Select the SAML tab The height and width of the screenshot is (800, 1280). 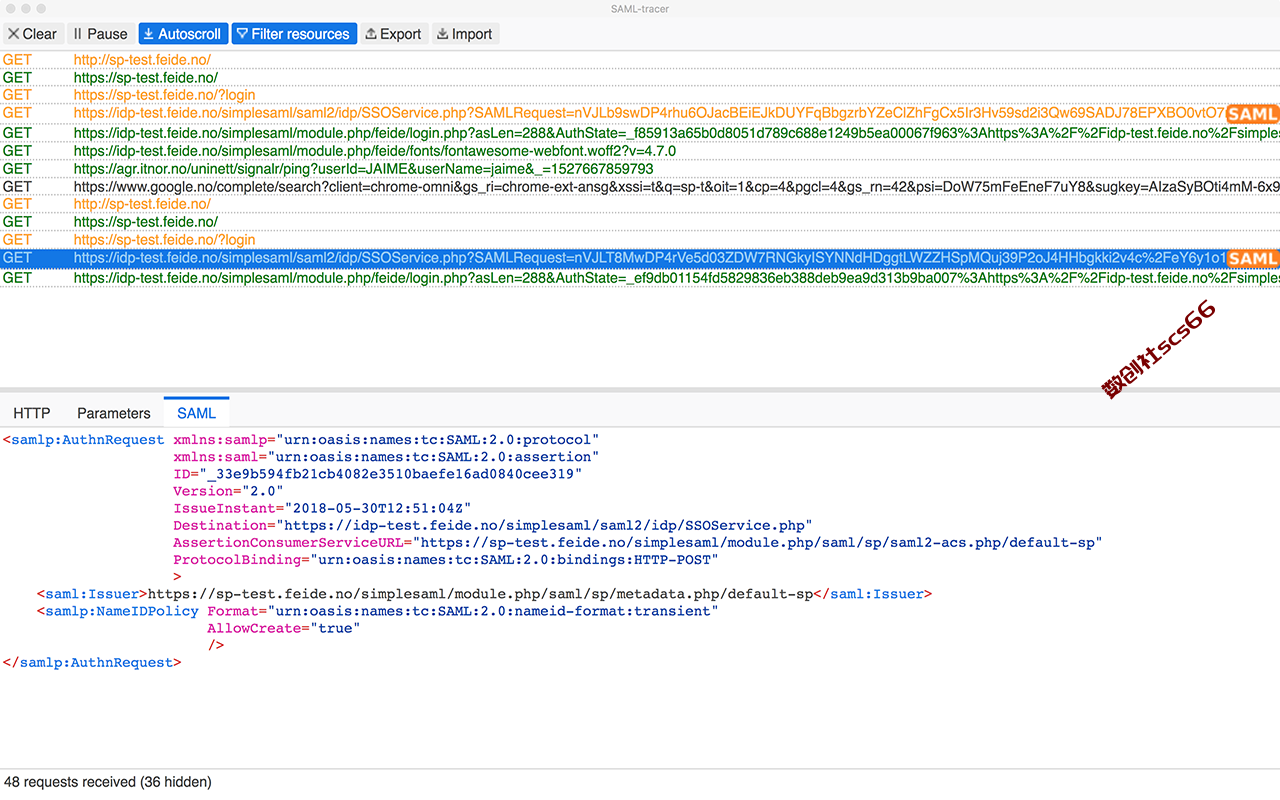pos(197,413)
